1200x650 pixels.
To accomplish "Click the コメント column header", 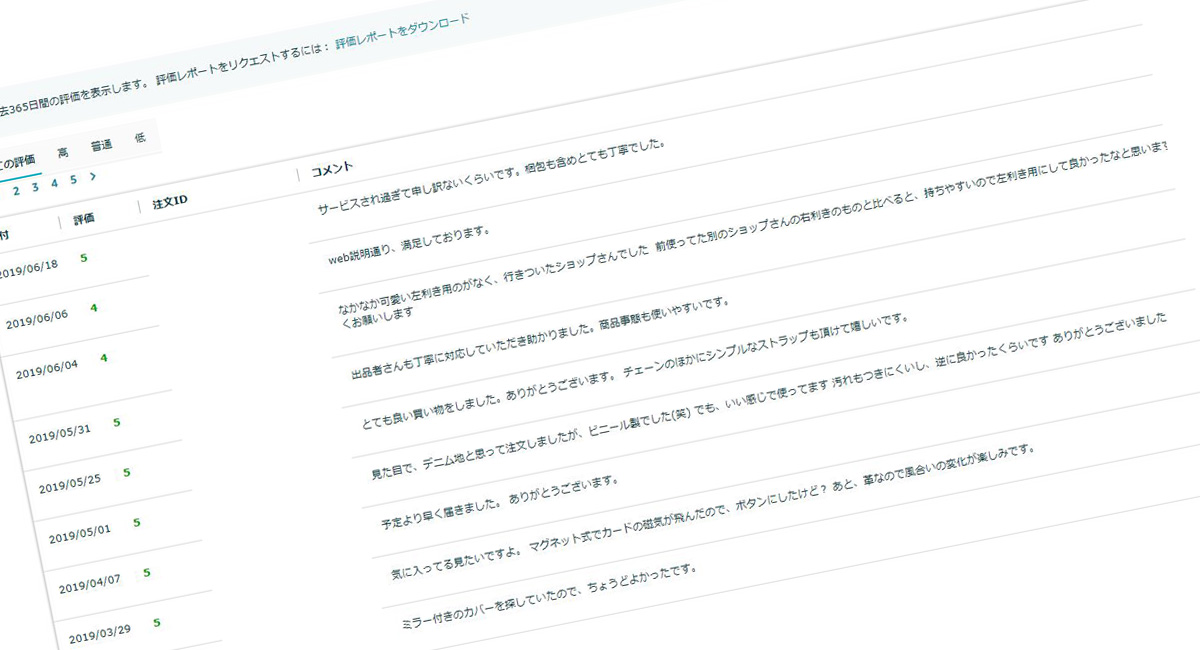I will tap(332, 169).
